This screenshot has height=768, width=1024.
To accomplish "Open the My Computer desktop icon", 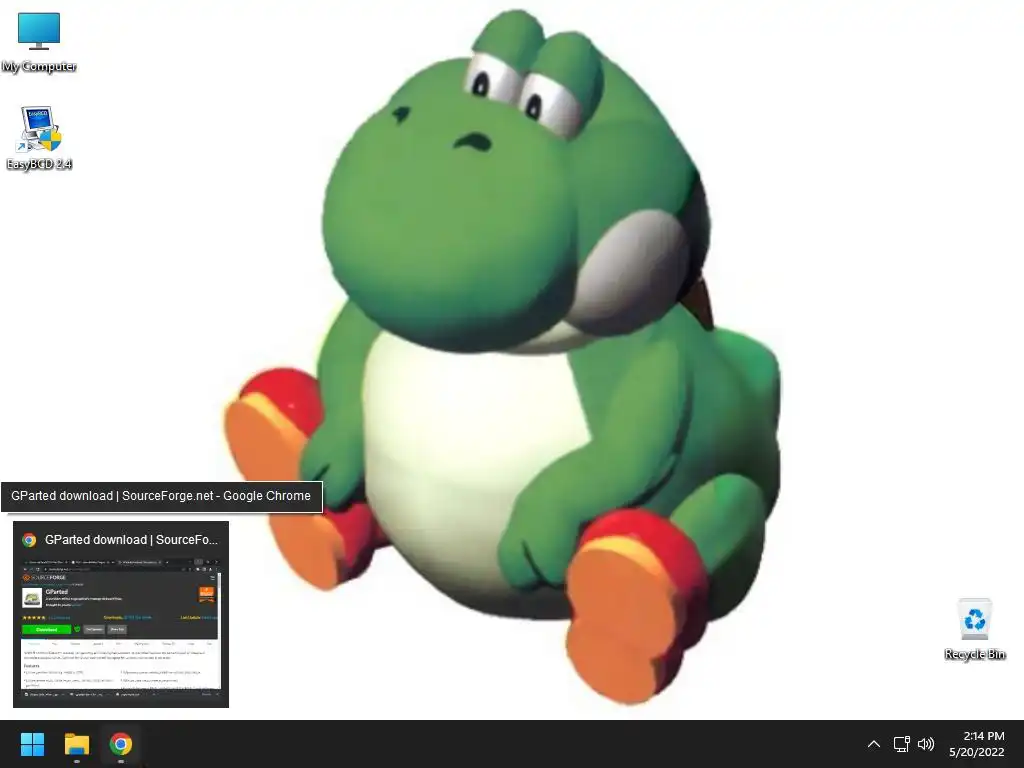I will pyautogui.click(x=39, y=41).
